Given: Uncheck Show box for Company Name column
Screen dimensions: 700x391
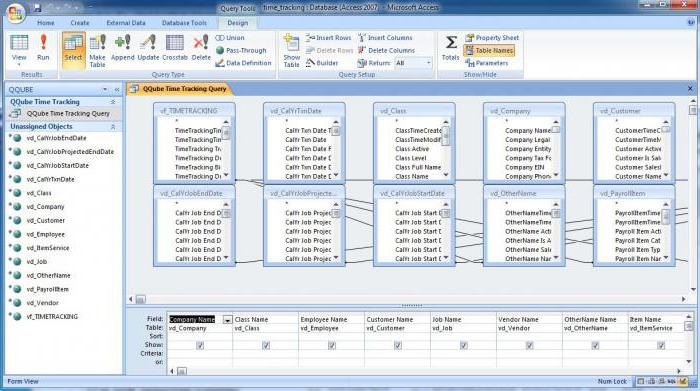Looking at the screenshot, I should [200, 345].
